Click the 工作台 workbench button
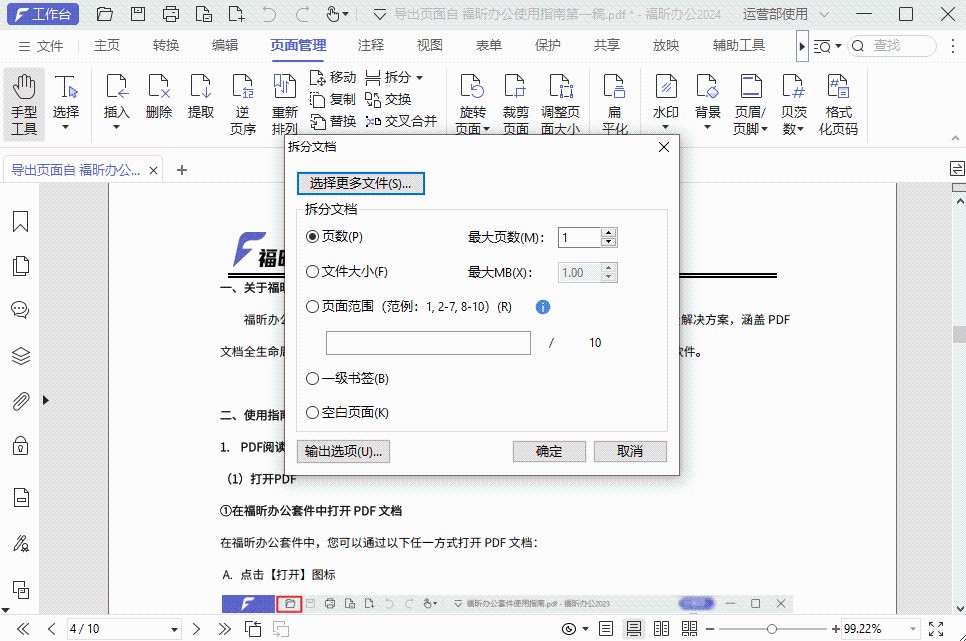 [43, 14]
